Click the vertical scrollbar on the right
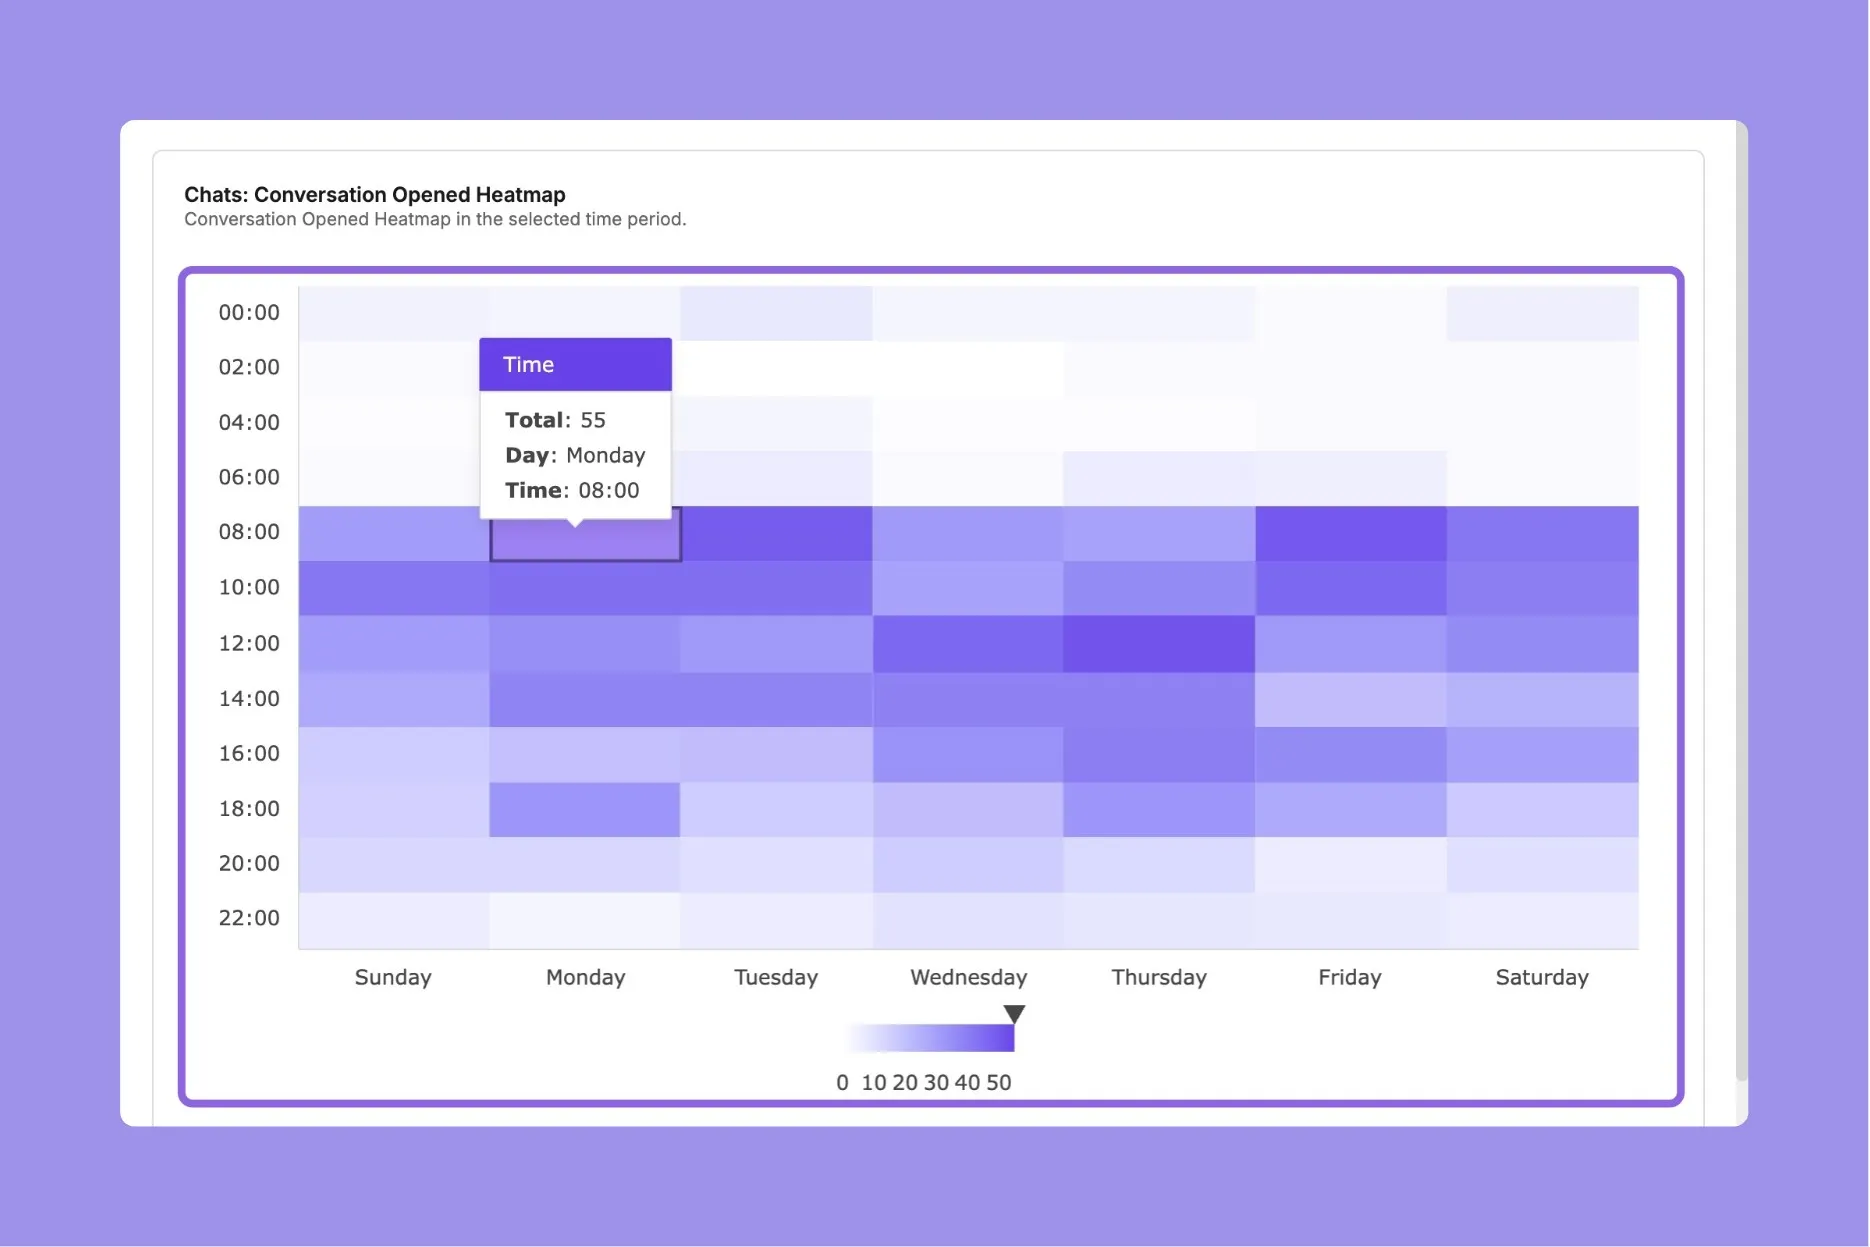1870x1247 pixels. point(1741,602)
